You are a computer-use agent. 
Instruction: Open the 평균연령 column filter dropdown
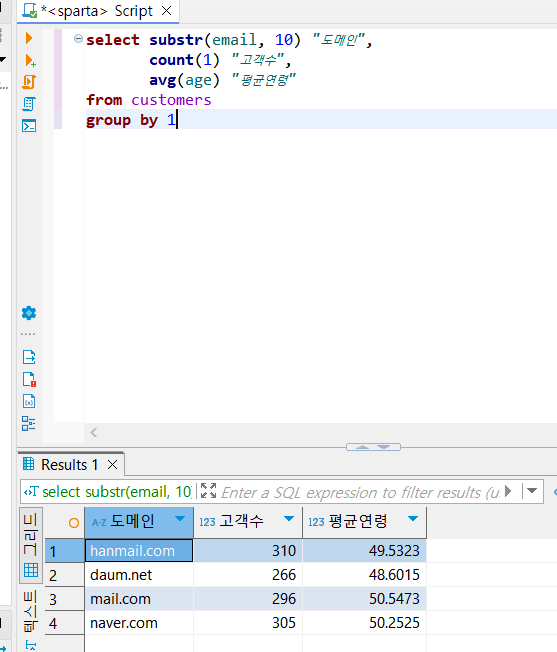pyautogui.click(x=413, y=519)
